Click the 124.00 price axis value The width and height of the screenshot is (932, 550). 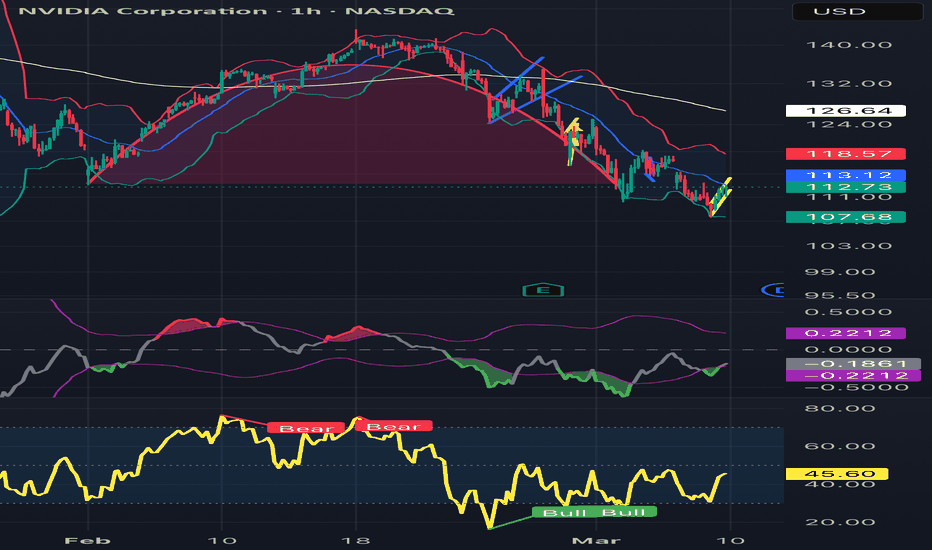click(x=848, y=124)
